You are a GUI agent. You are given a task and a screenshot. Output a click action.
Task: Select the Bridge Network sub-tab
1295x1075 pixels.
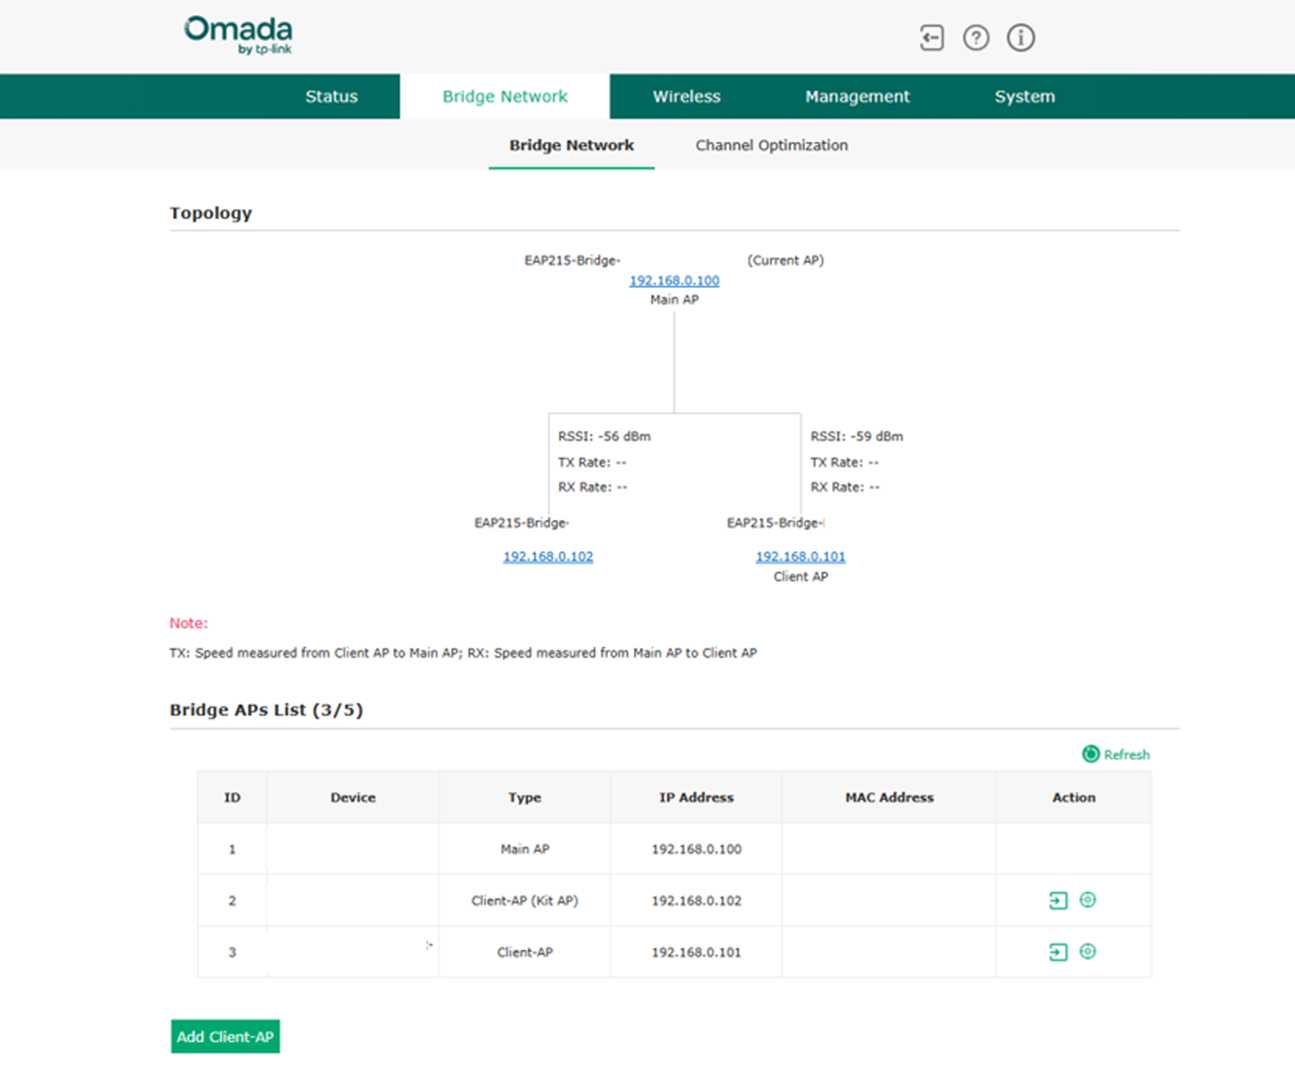pos(571,146)
